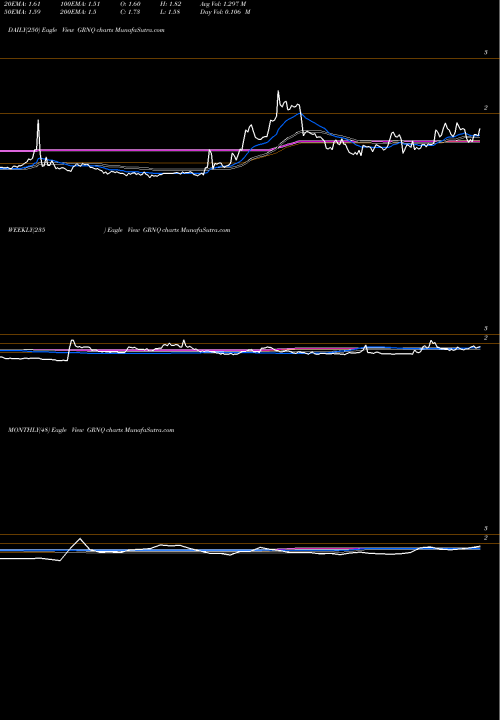This screenshot has width=500, height=720.
Task: Select the high price H: 1.82
Action: click(x=172, y=4)
